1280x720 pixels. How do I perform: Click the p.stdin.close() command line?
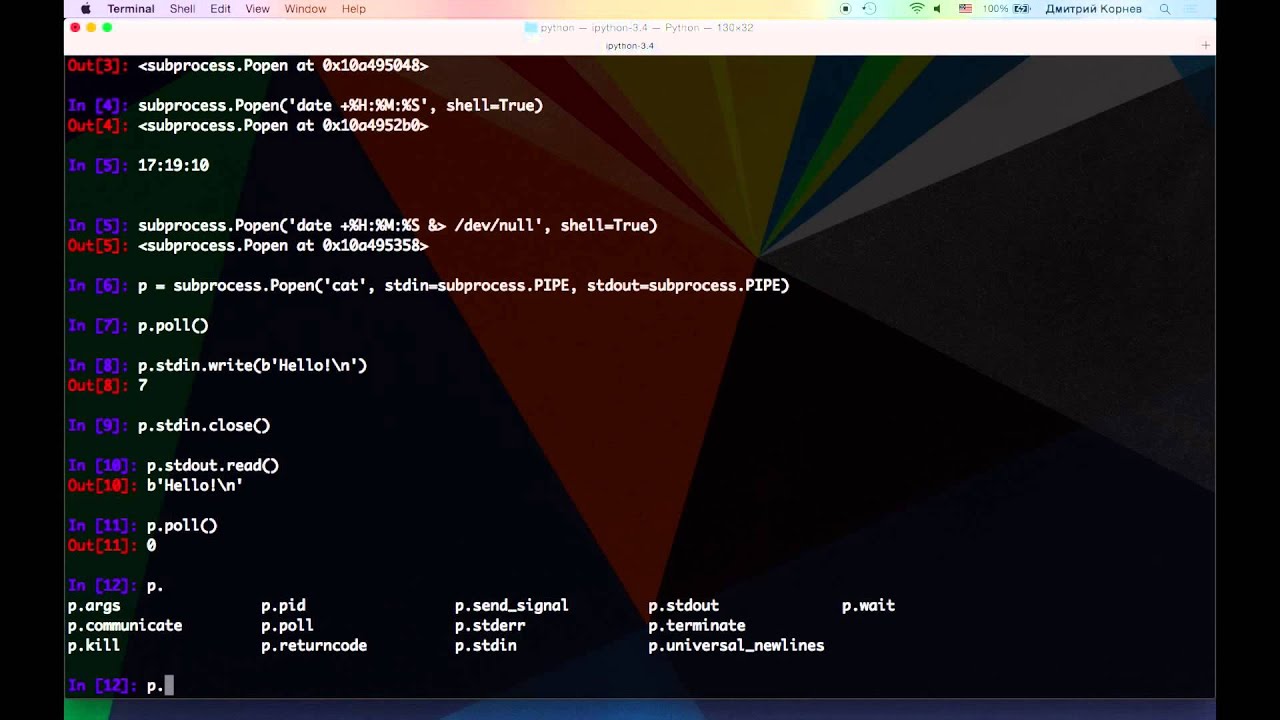[204, 425]
